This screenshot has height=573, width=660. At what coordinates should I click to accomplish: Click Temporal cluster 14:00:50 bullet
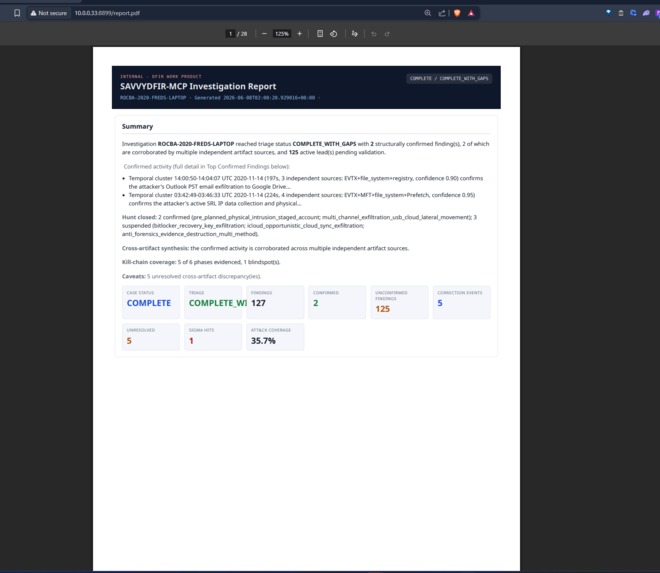coord(306,182)
